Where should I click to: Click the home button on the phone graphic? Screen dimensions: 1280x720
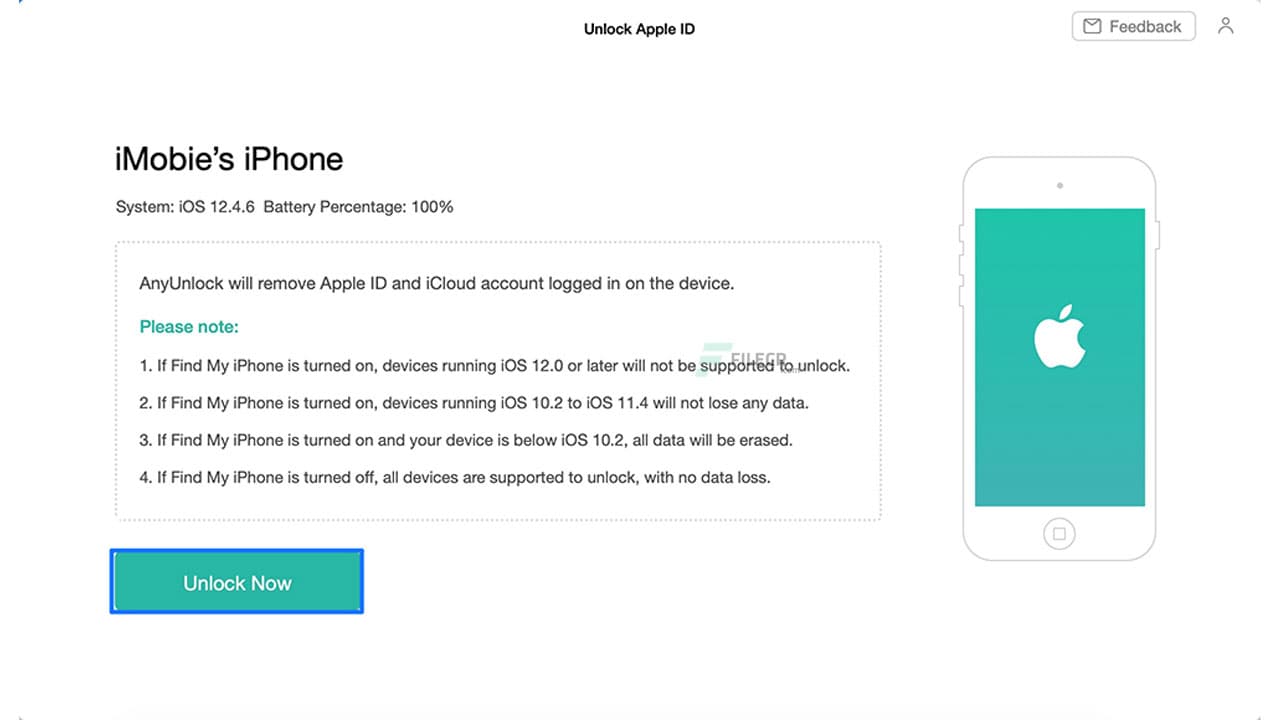point(1059,533)
